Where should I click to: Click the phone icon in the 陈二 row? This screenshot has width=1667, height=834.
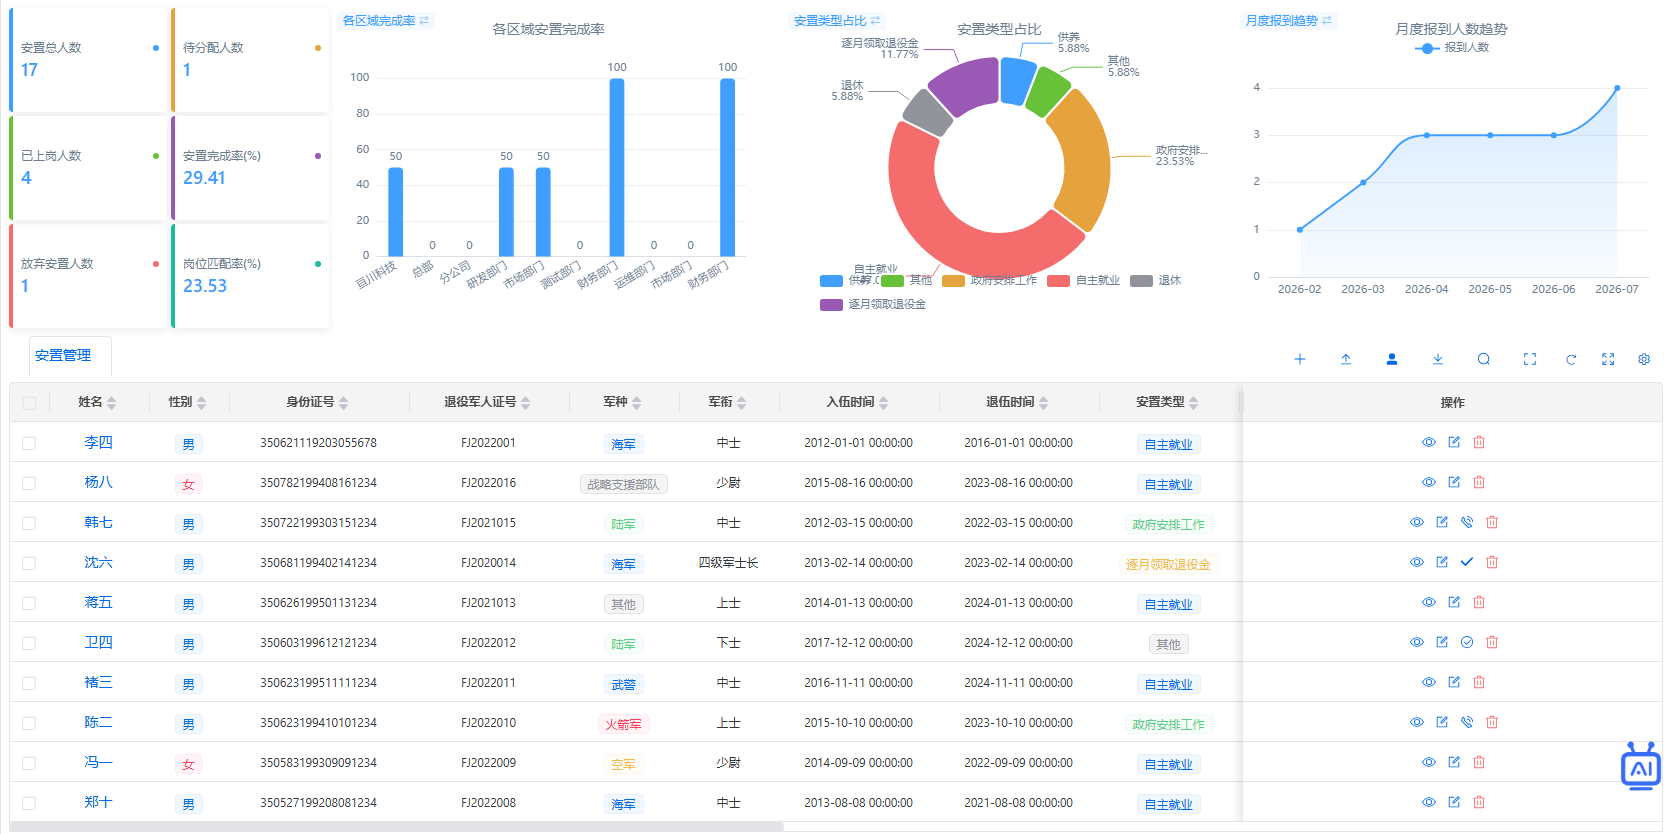[x=1467, y=722]
